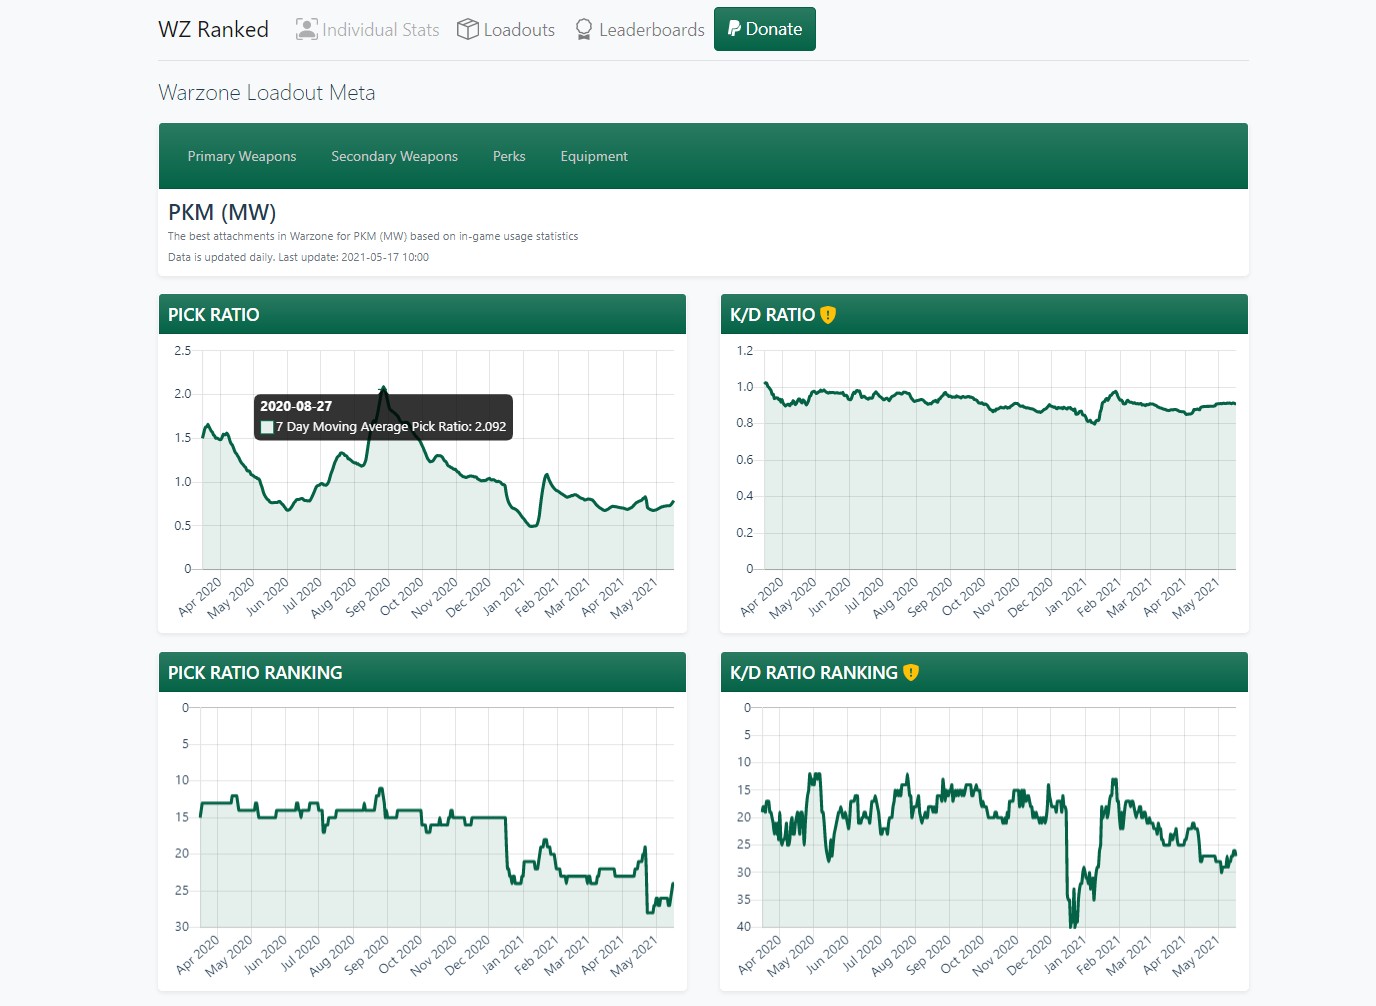This screenshot has width=1376, height=1006.
Task: Click the tooltip's pick ratio color swatch
Action: 267,427
